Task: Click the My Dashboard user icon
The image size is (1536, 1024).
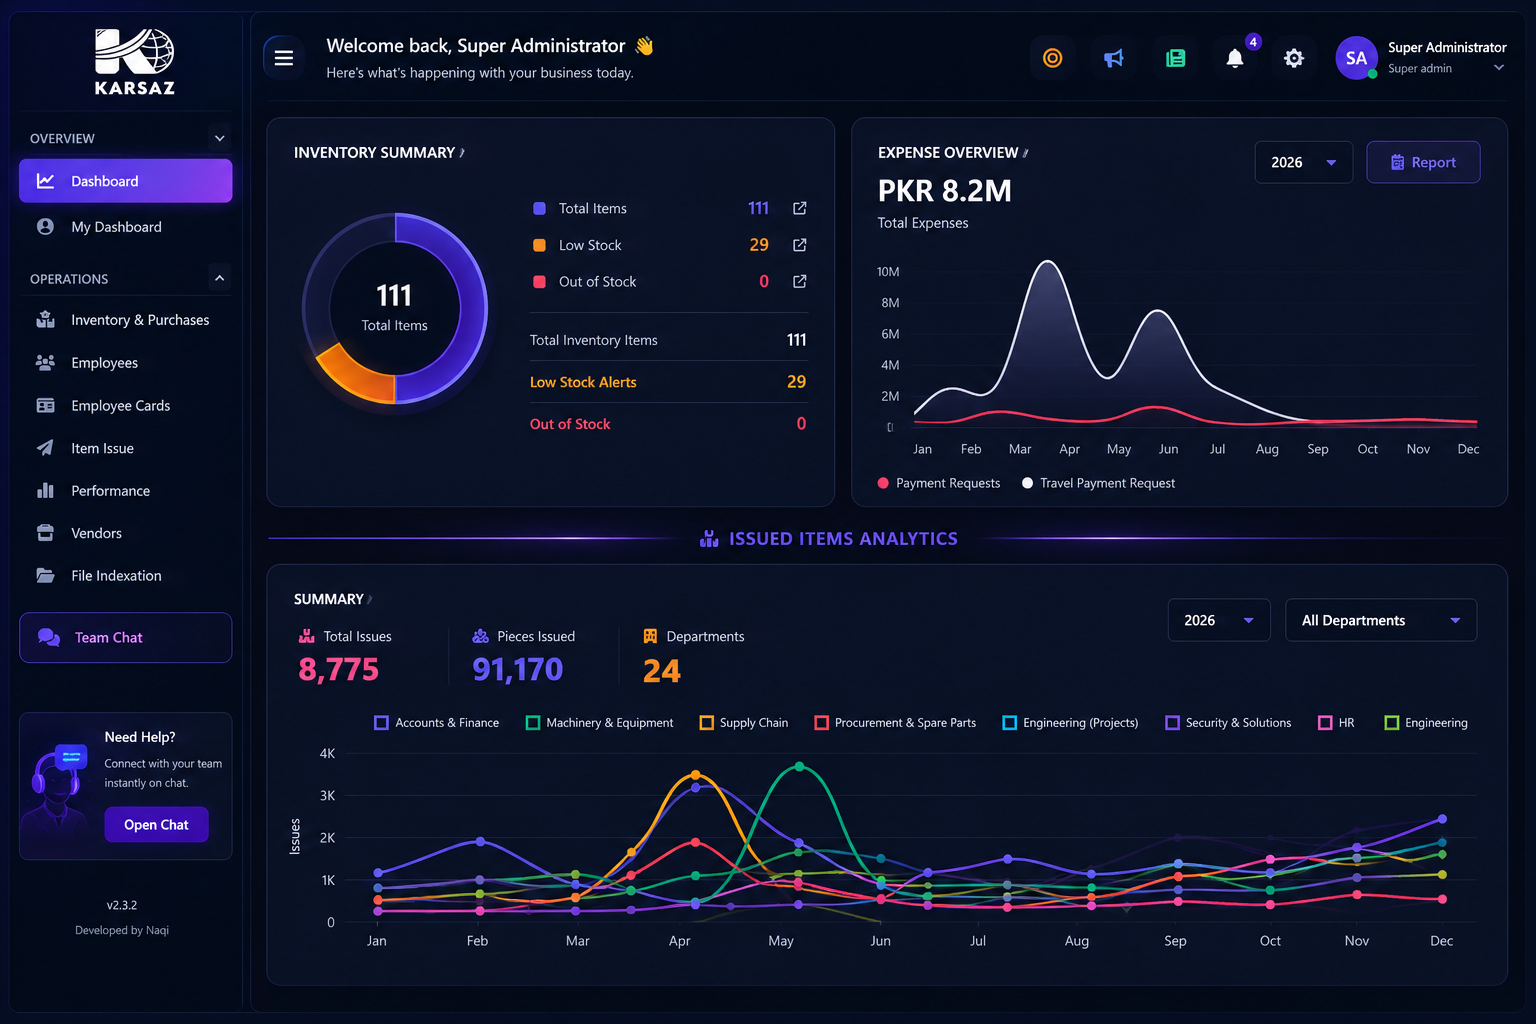Action: pyautogui.click(x=45, y=227)
